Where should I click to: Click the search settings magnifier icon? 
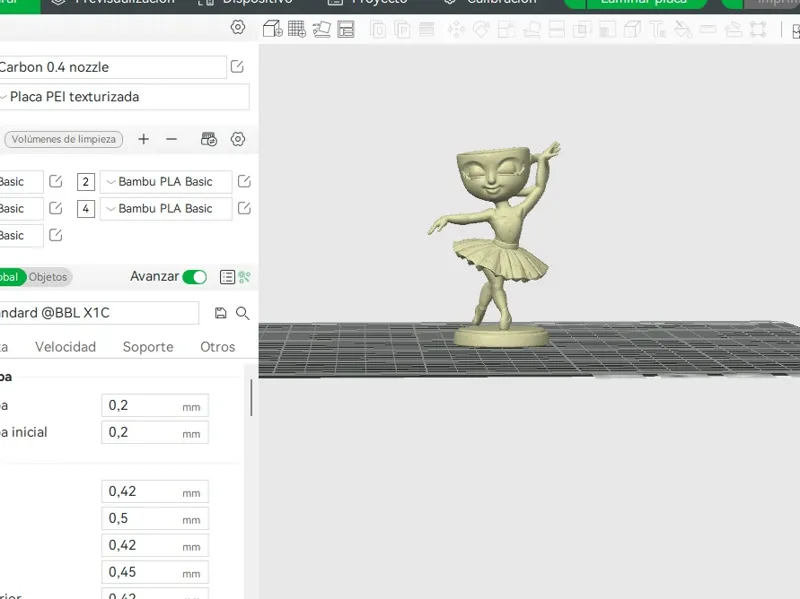click(x=243, y=313)
